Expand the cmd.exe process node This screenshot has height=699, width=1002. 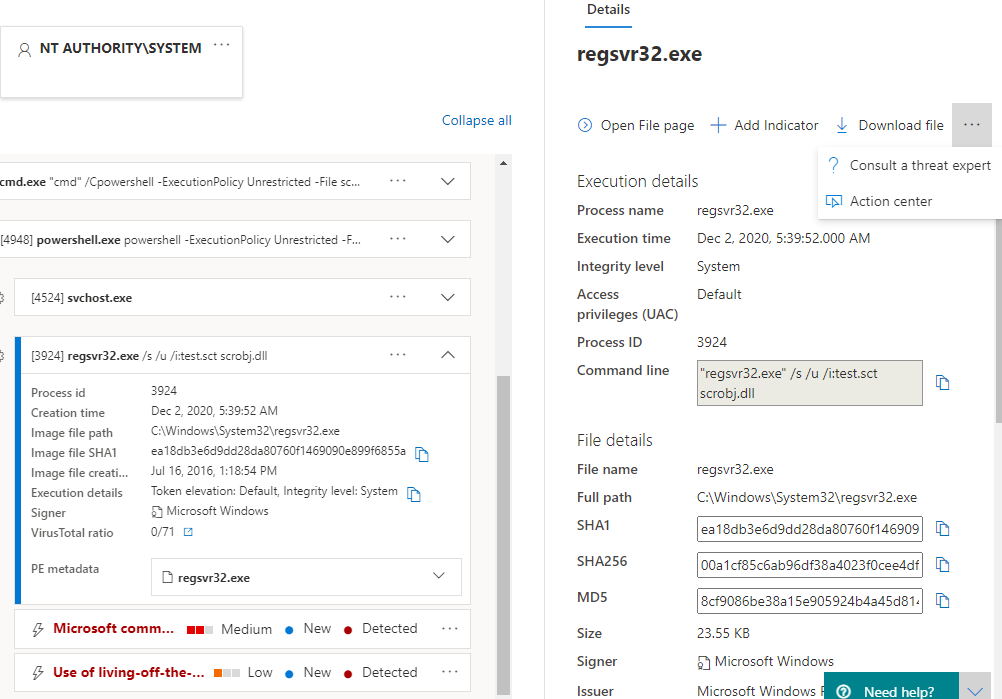[x=448, y=181]
